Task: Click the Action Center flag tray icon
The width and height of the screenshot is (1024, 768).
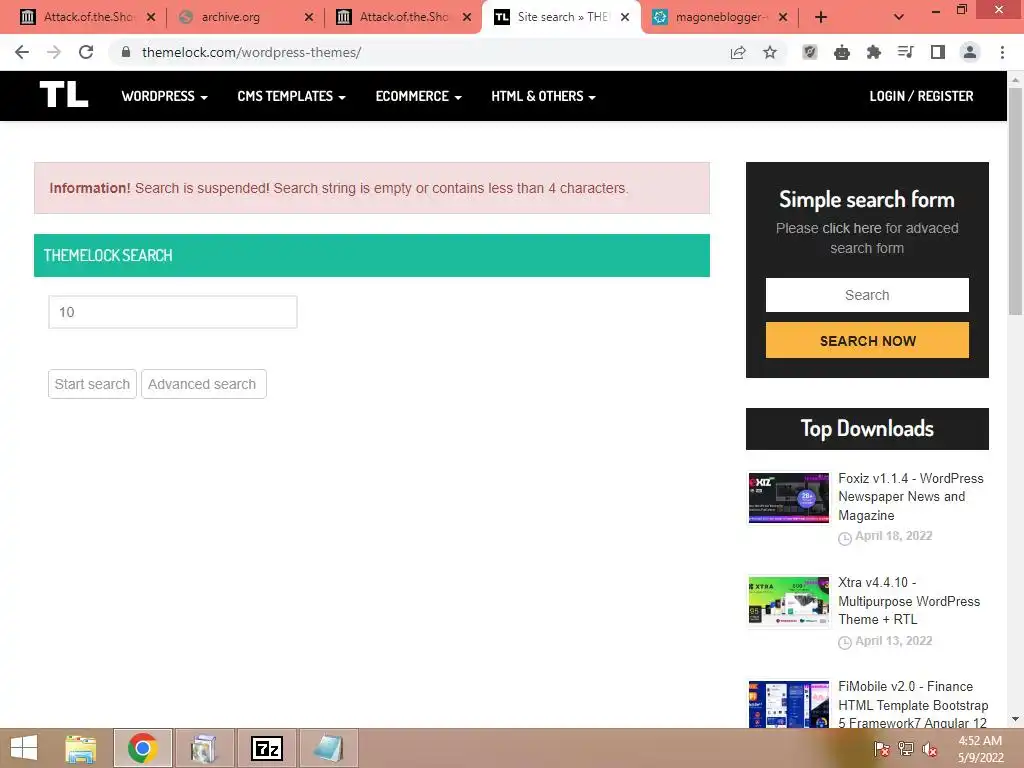Action: pyautogui.click(x=881, y=749)
